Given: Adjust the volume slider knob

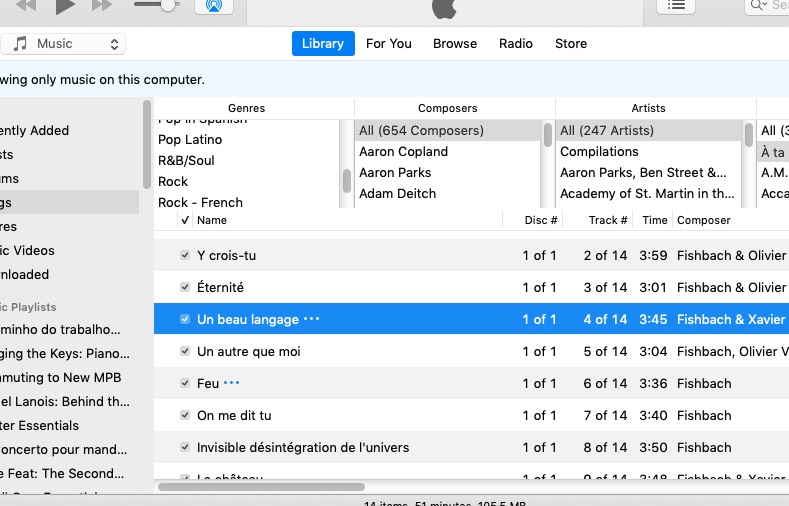Looking at the screenshot, I should point(168,5).
